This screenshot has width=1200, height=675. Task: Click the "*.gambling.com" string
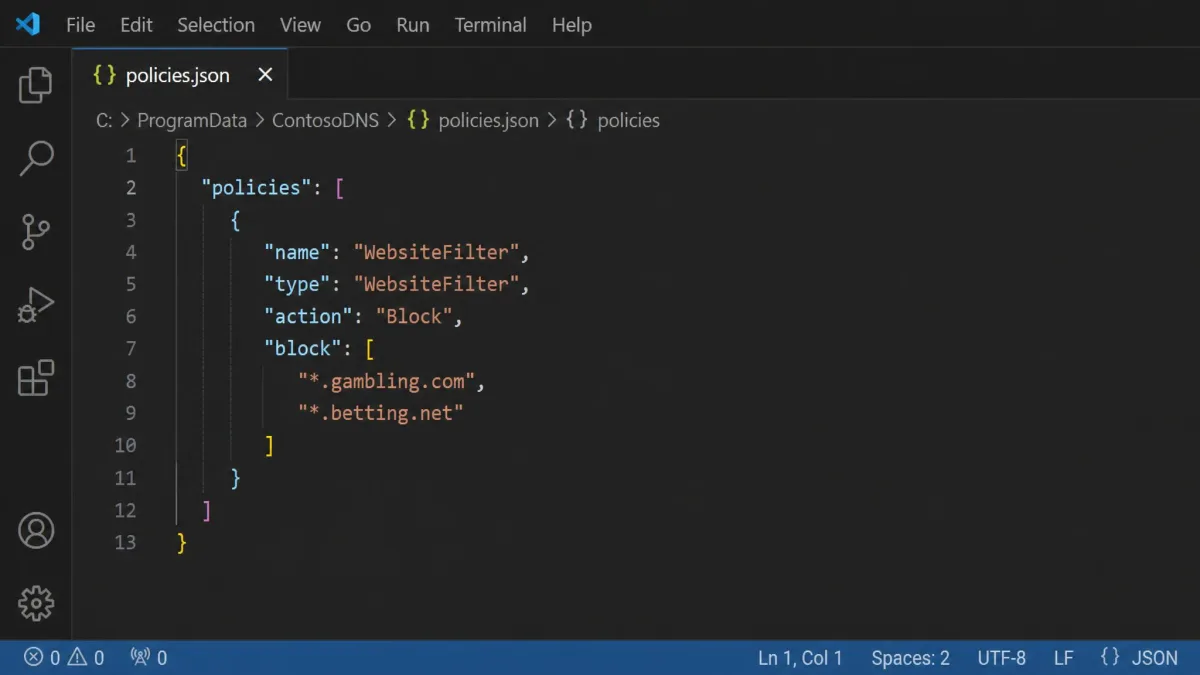pyautogui.click(x=386, y=381)
